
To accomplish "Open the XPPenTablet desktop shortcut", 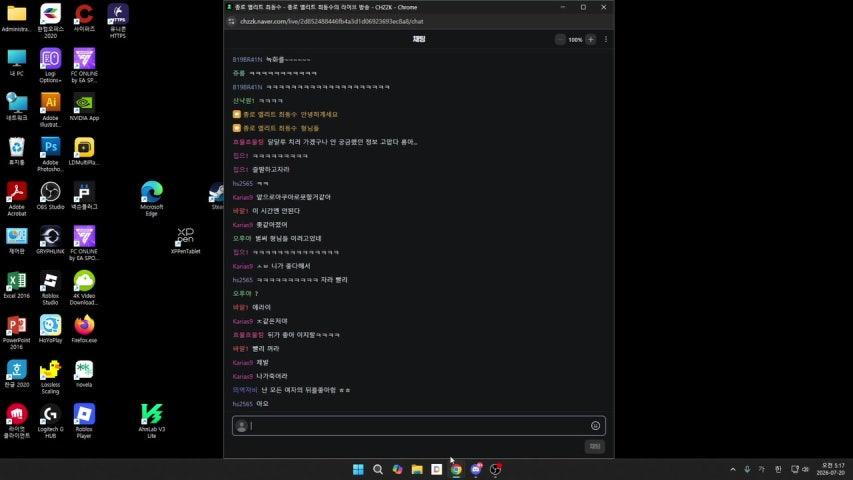I will 186,241.
